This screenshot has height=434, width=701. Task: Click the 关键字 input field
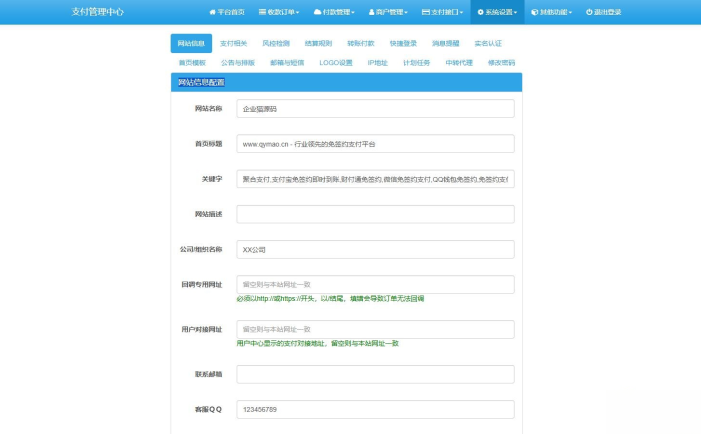pyautogui.click(x=376, y=179)
